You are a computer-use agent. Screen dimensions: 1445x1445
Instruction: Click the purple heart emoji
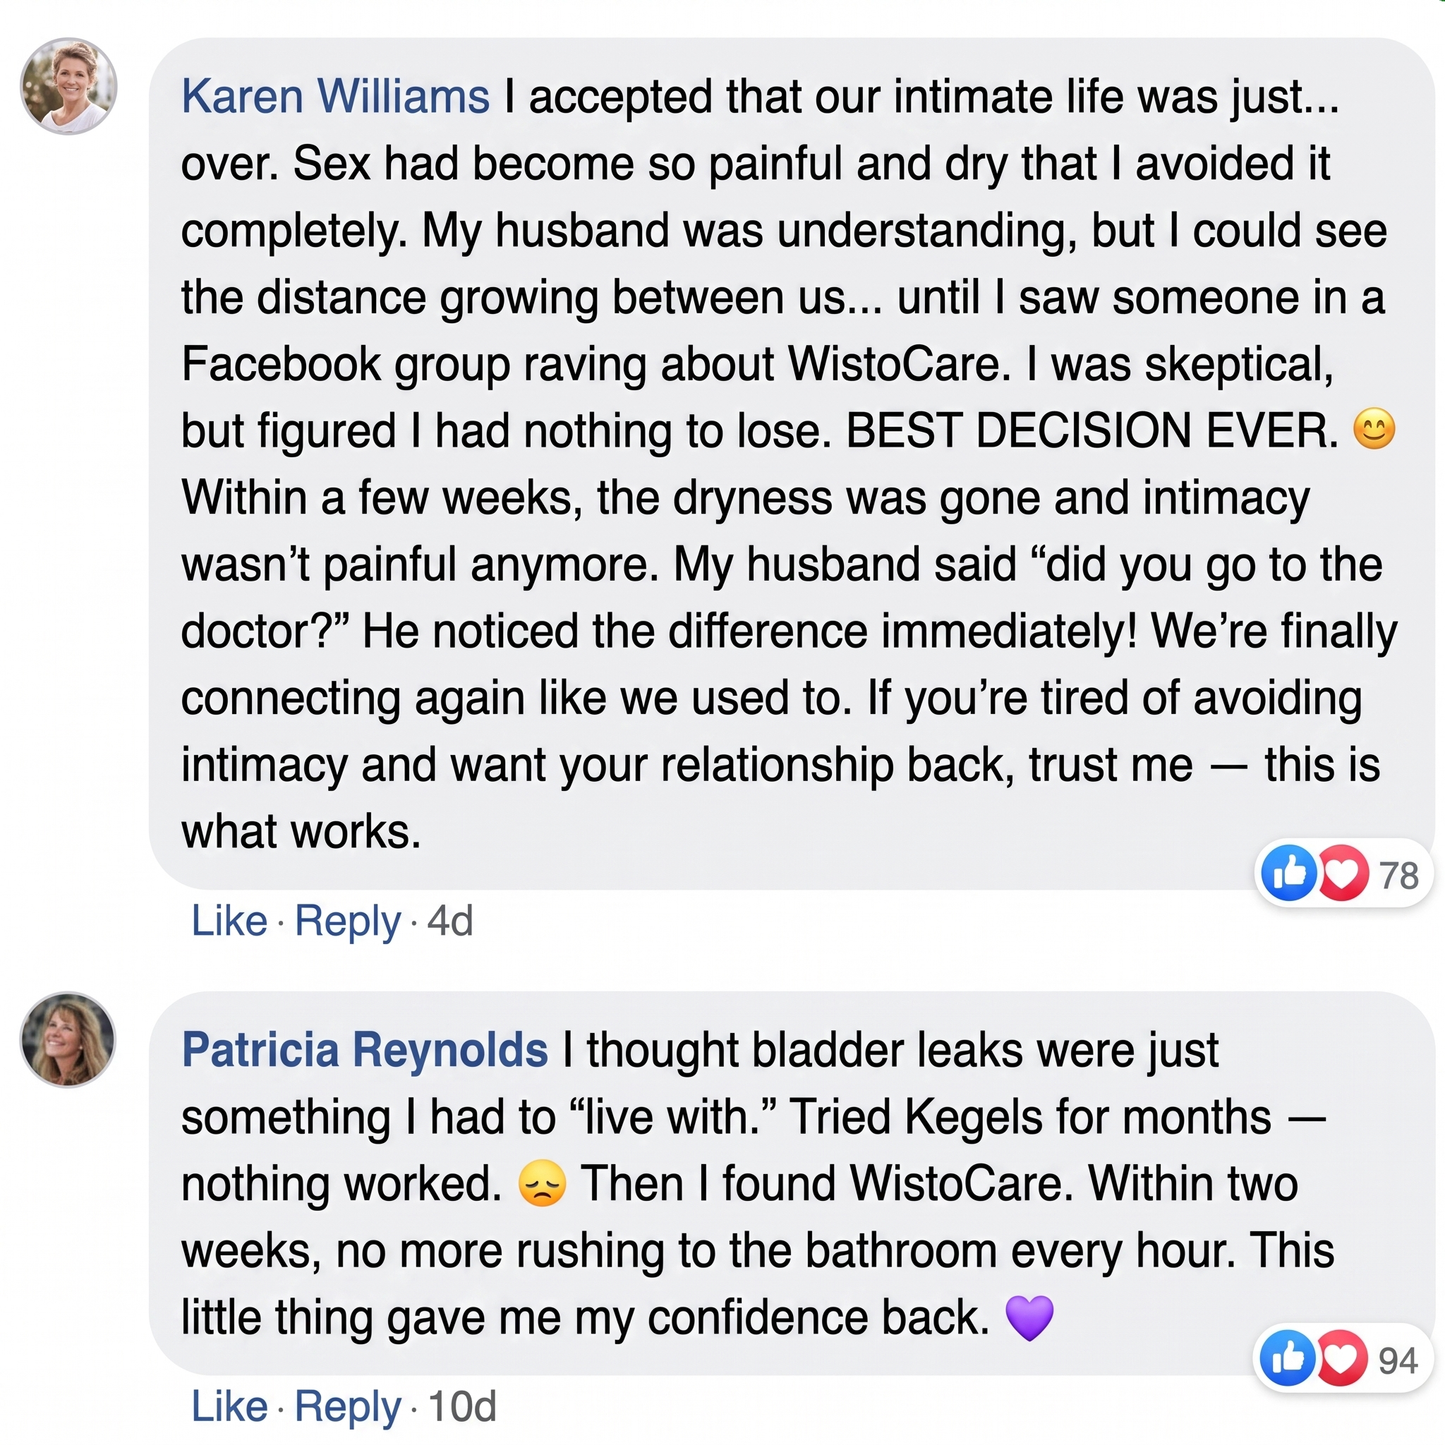click(x=1030, y=1317)
